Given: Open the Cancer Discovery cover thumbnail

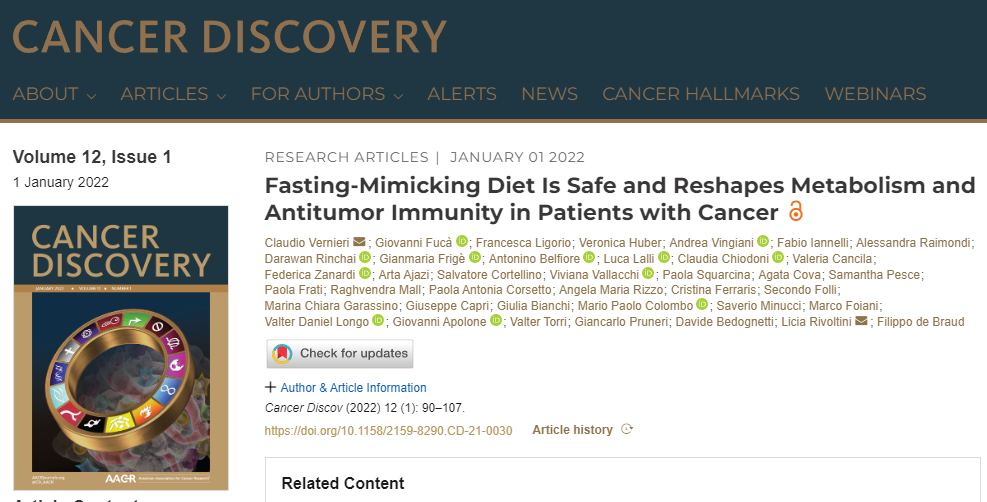Looking at the screenshot, I should 121,348.
